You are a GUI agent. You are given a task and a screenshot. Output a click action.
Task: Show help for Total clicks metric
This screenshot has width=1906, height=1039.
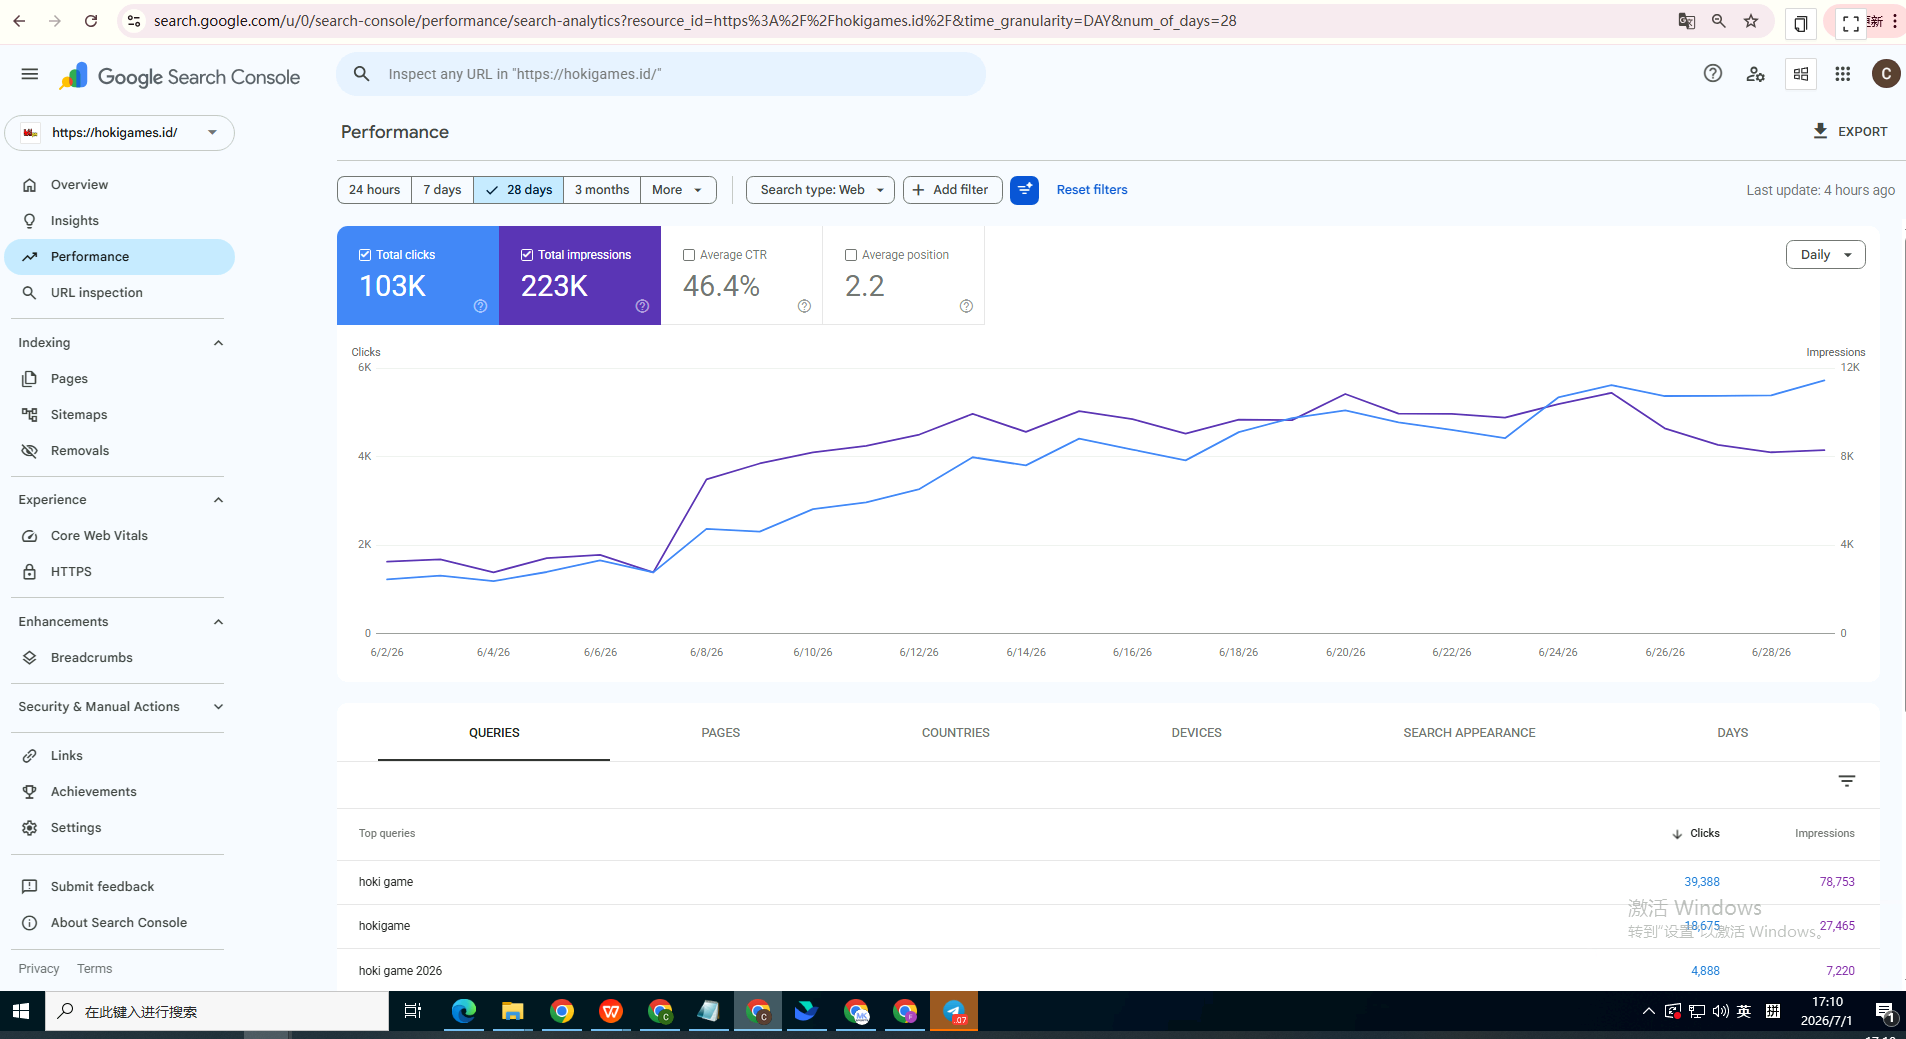click(x=480, y=306)
